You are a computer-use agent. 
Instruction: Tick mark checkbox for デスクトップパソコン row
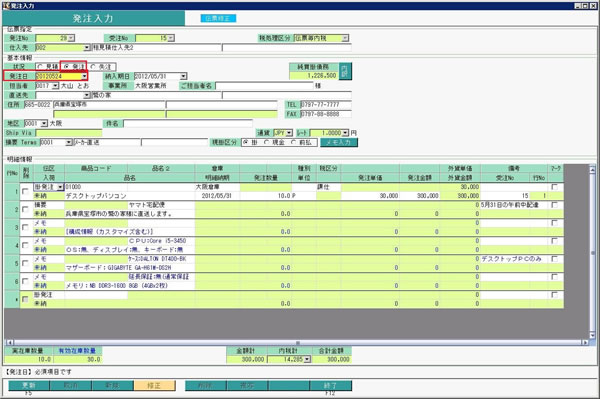pyautogui.click(x=554, y=187)
